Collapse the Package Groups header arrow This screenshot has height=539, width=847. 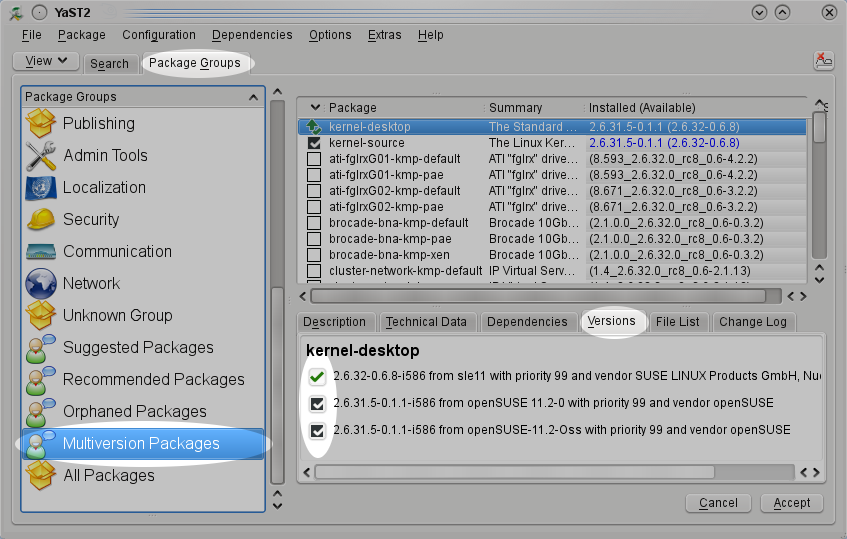pyautogui.click(x=253, y=97)
